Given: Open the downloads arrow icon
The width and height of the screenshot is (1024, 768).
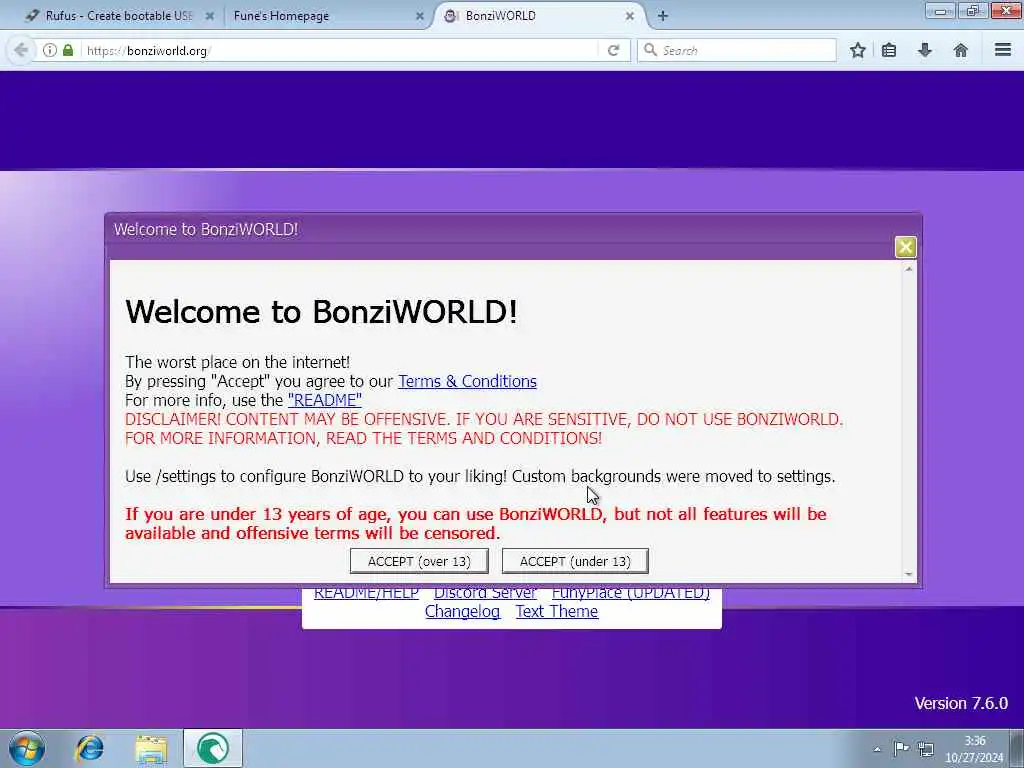Looking at the screenshot, I should (925, 50).
